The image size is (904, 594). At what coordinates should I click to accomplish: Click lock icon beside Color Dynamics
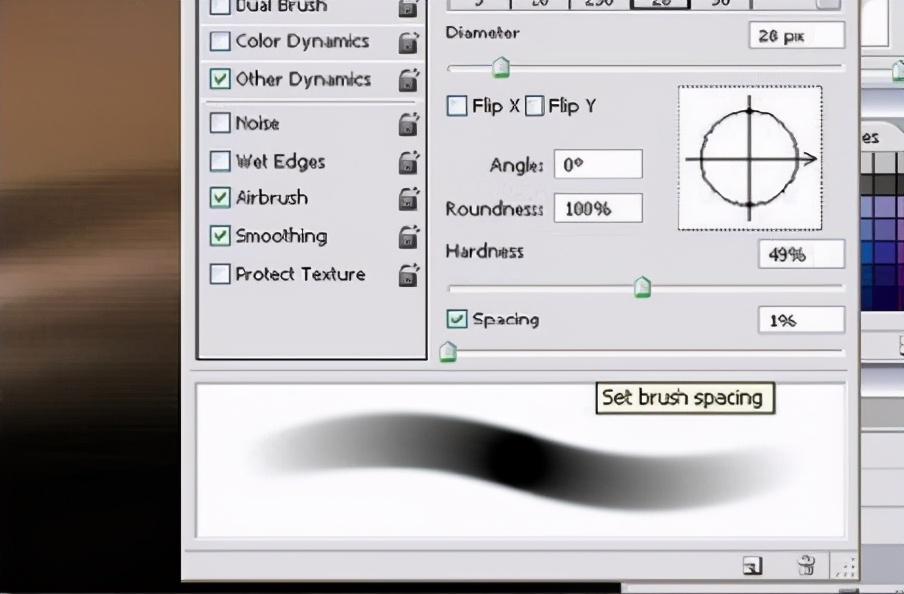(x=408, y=43)
